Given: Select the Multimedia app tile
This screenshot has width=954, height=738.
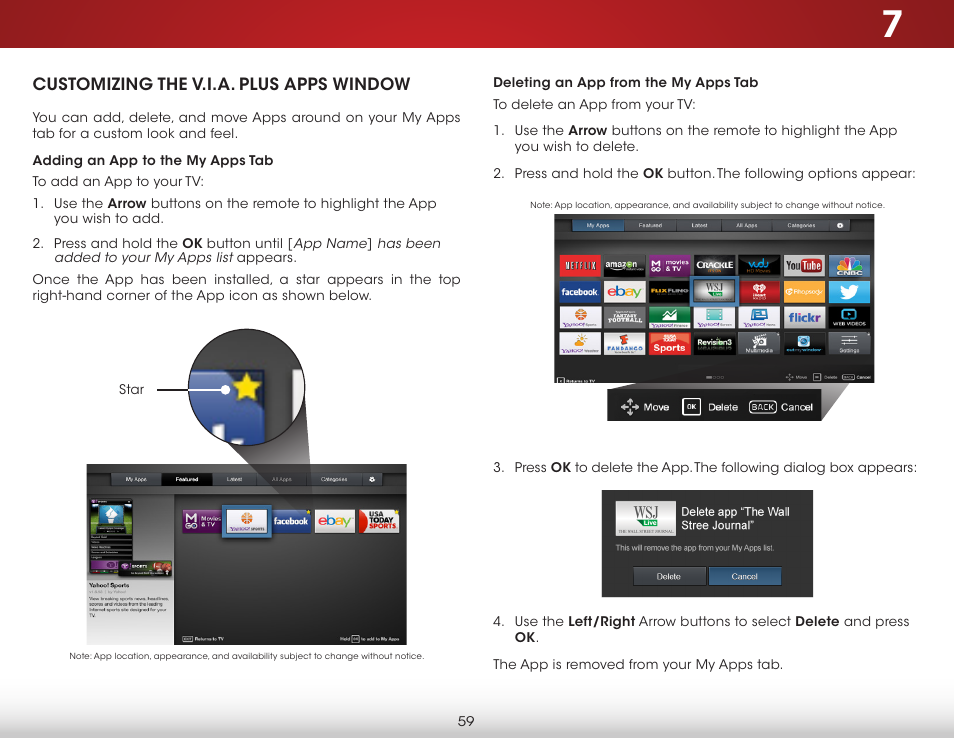Looking at the screenshot, I should 759,343.
